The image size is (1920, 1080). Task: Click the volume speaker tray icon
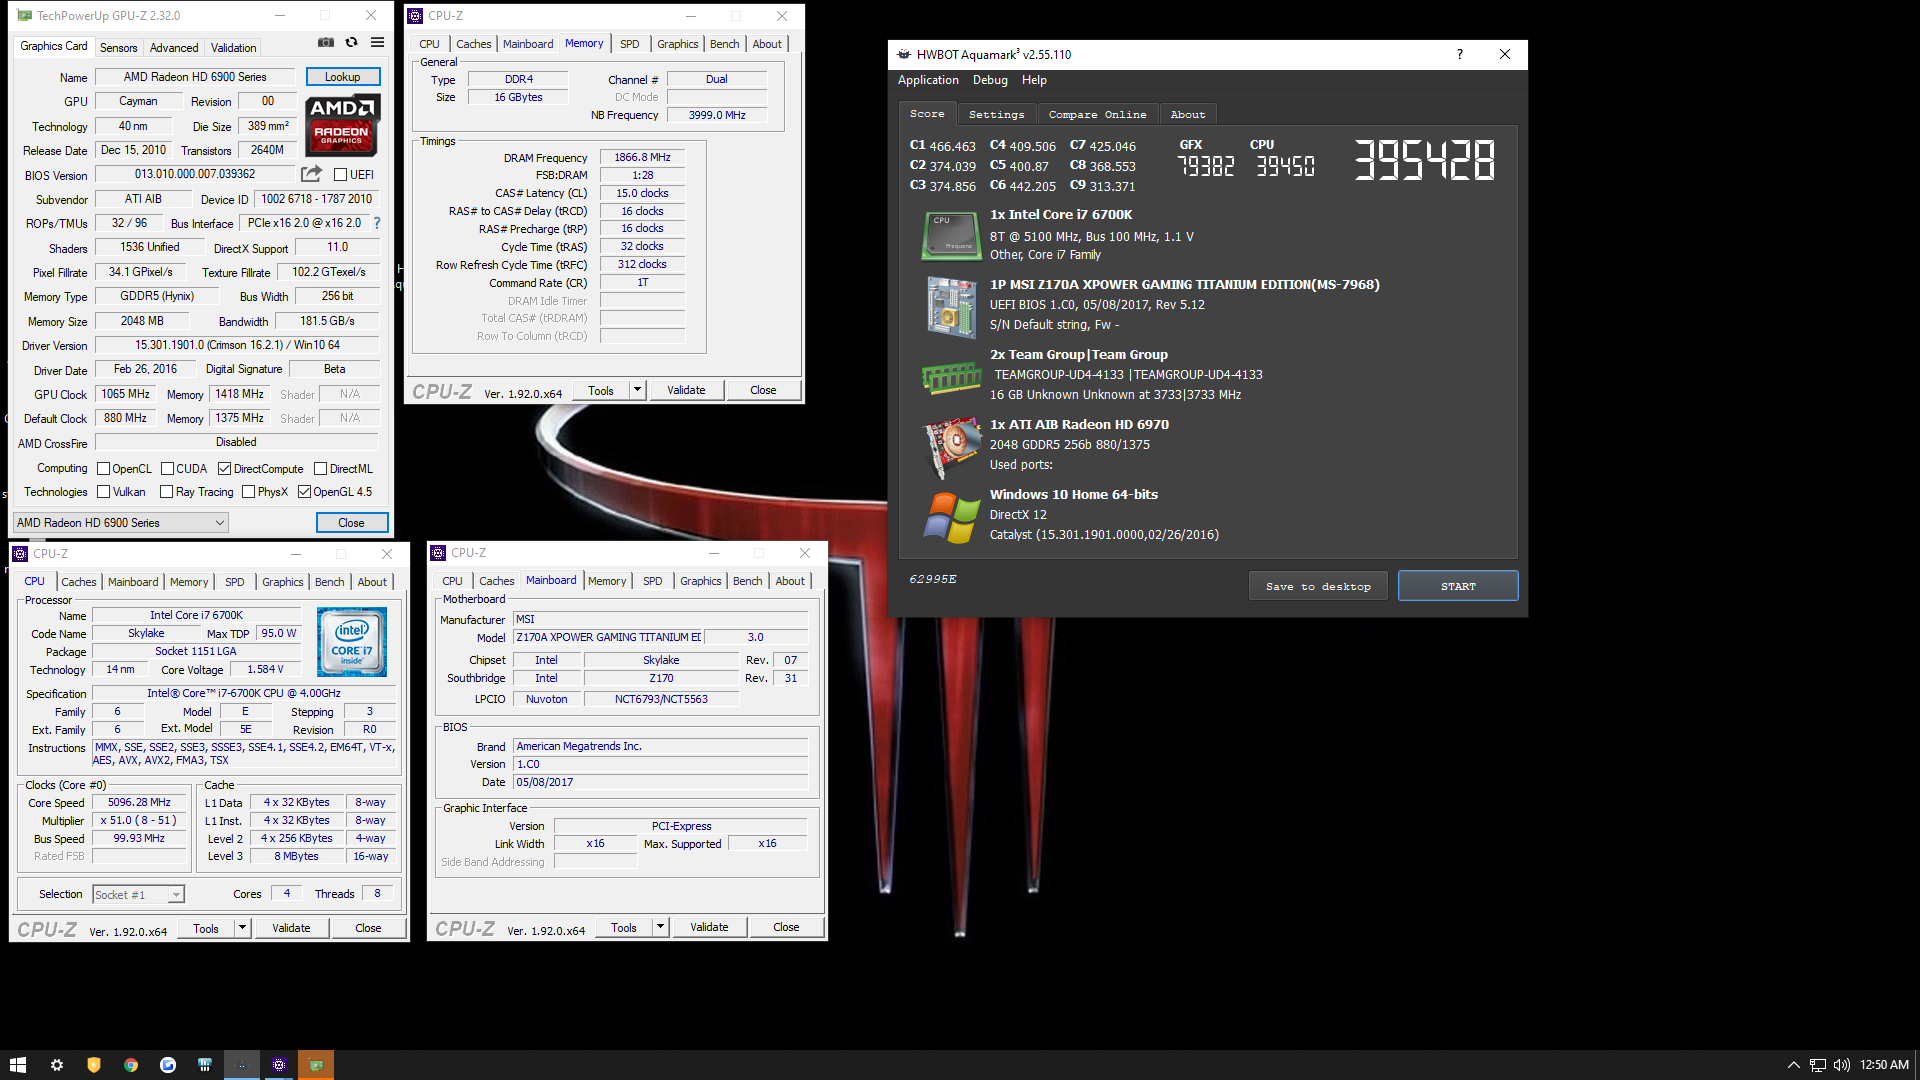point(1842,1065)
